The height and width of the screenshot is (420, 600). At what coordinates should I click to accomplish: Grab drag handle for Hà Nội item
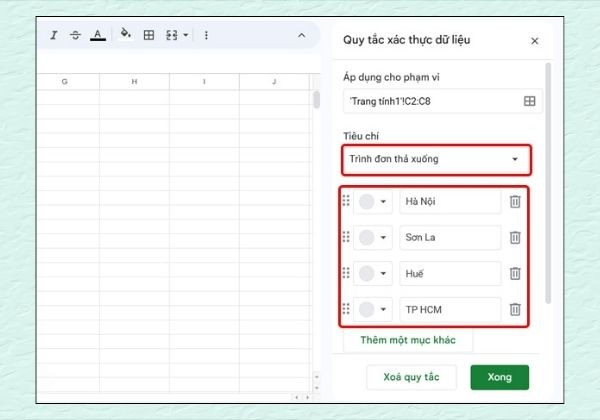[346, 200]
